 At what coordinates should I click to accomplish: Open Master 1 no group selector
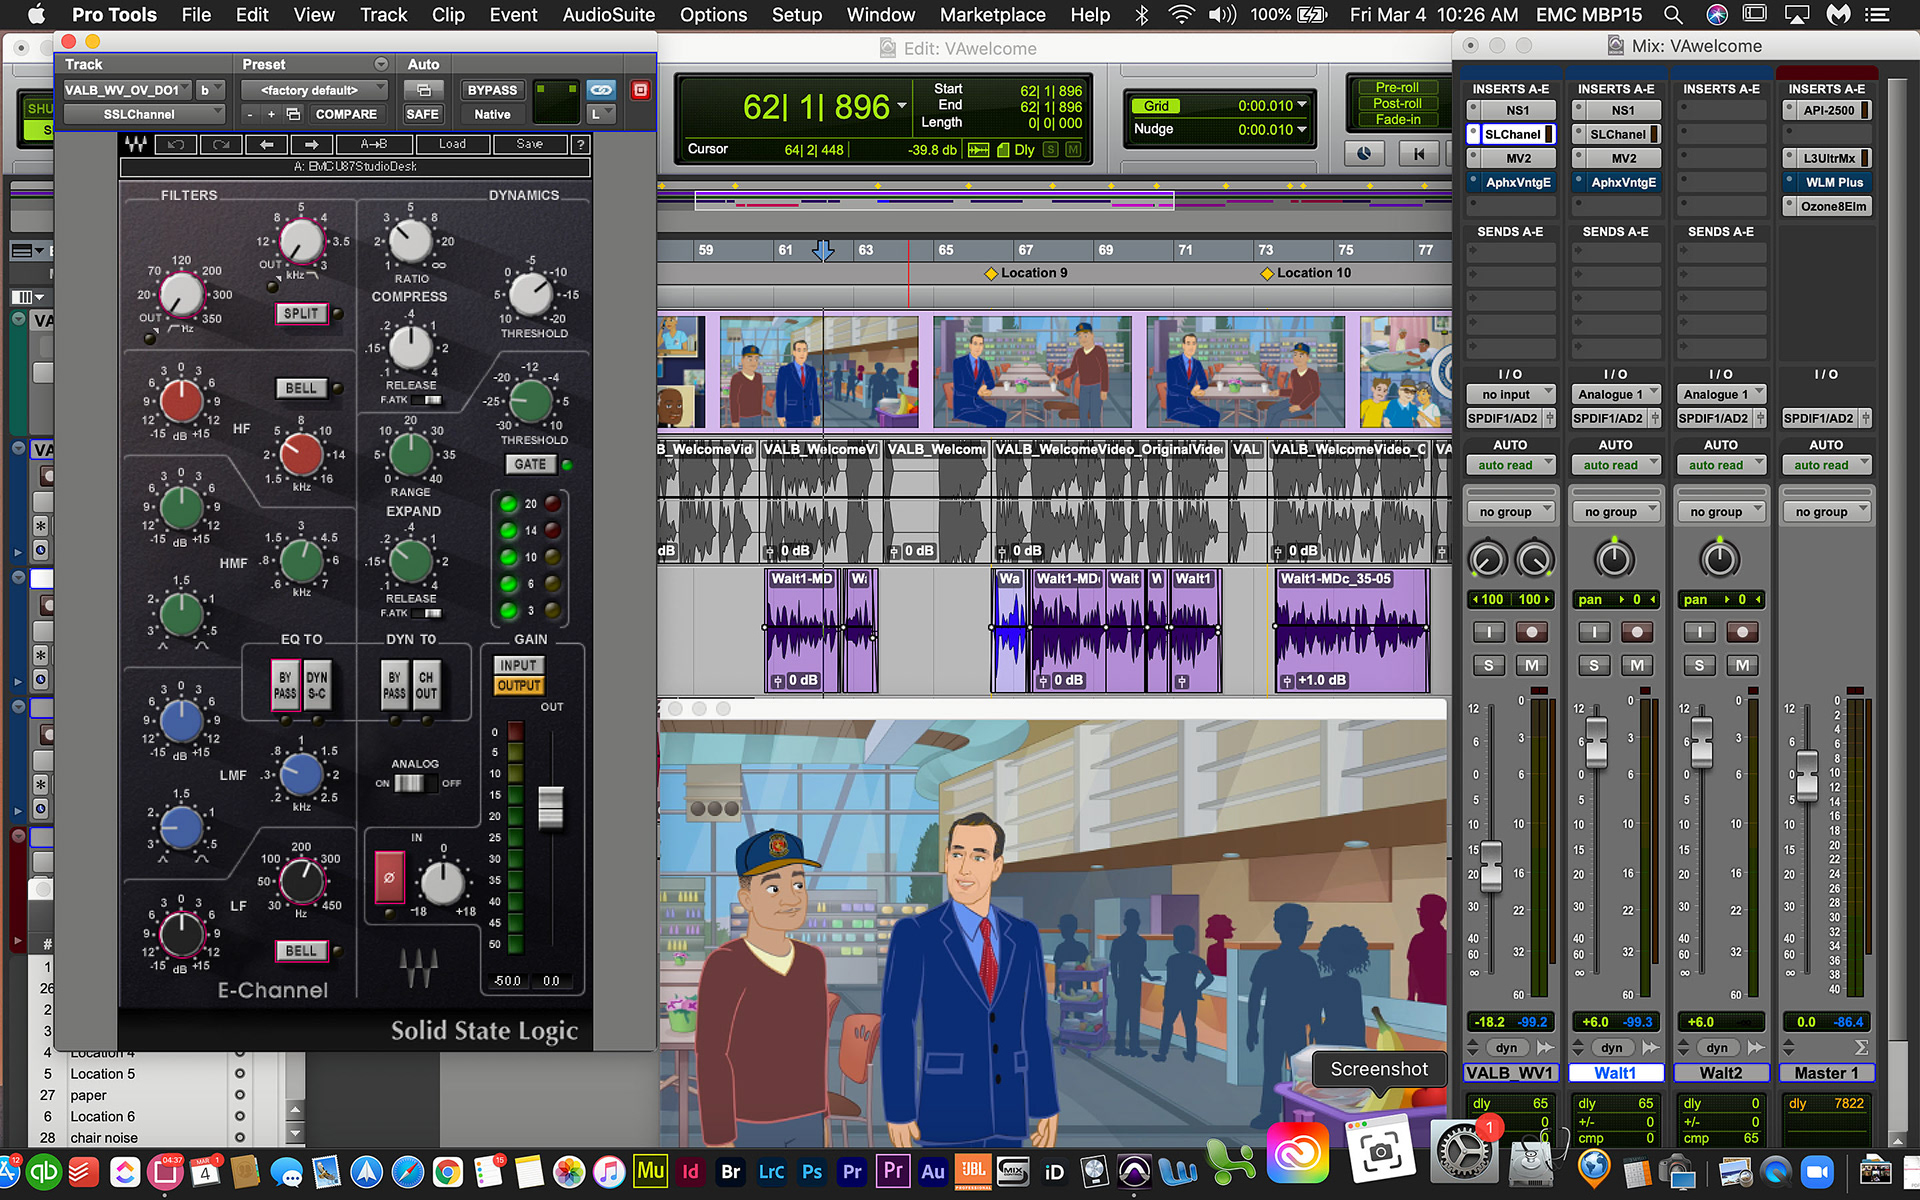[x=1826, y=512]
